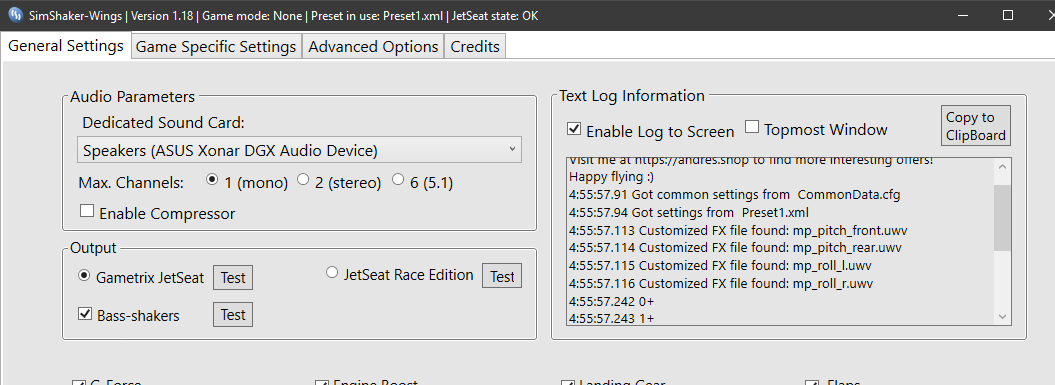The width and height of the screenshot is (1055, 385).
Task: Click the log scrollbar thumb
Action: pyautogui.click(x=1002, y=217)
